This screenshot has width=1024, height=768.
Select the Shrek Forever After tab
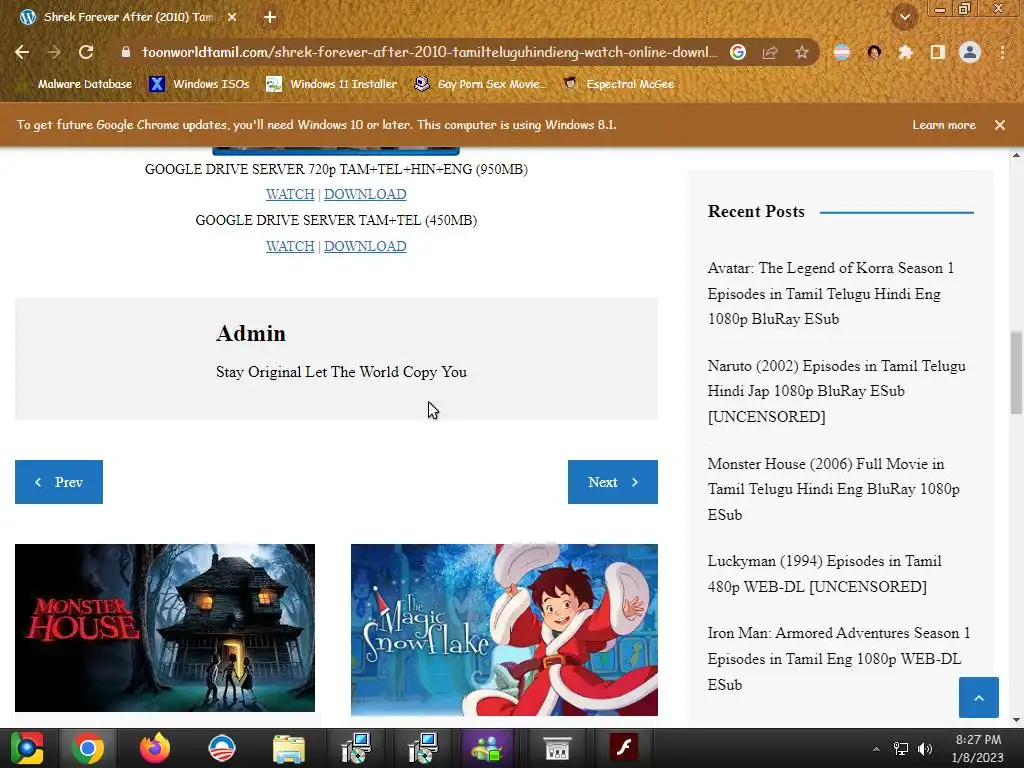[x=128, y=17]
